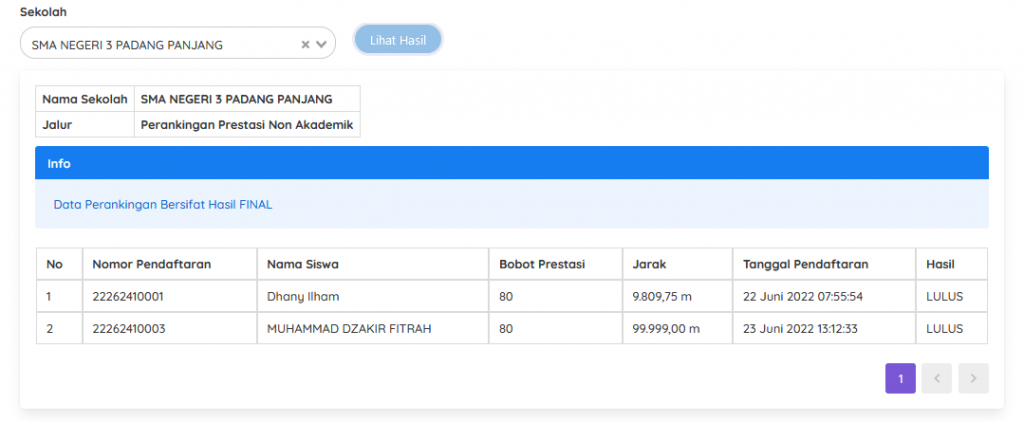The image size is (1024, 422).
Task: Click the Jarak column header
Action: 650,264
